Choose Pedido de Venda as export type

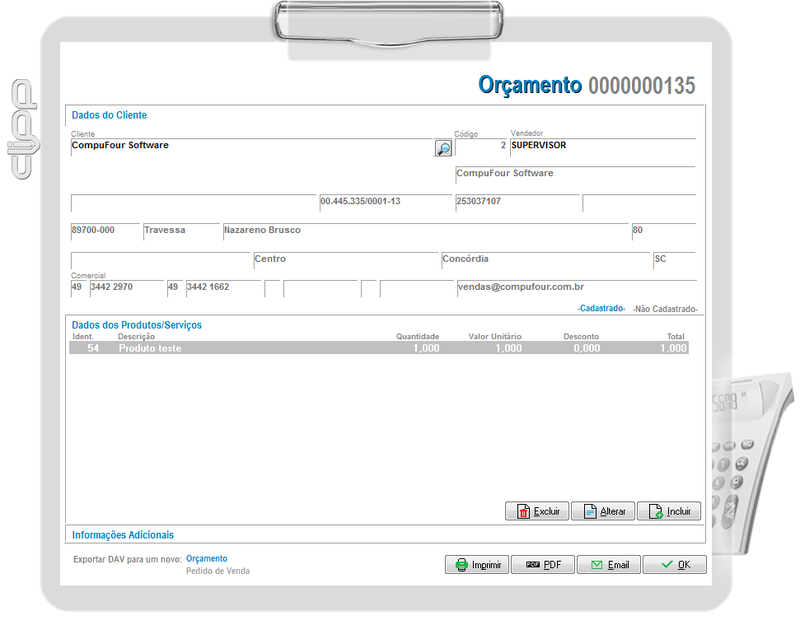point(217,571)
